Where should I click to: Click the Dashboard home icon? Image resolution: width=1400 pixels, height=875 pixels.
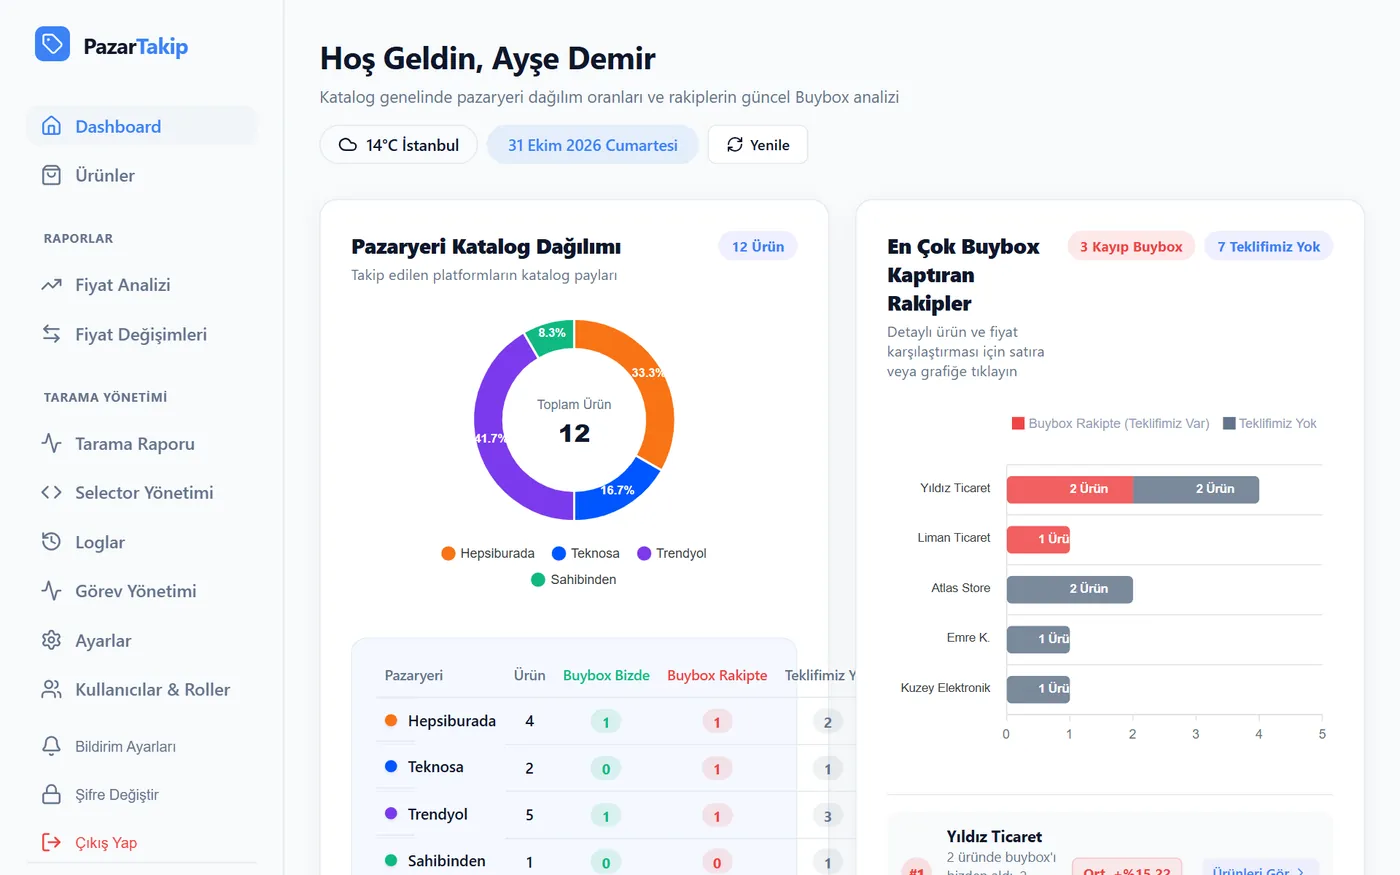[x=51, y=126]
